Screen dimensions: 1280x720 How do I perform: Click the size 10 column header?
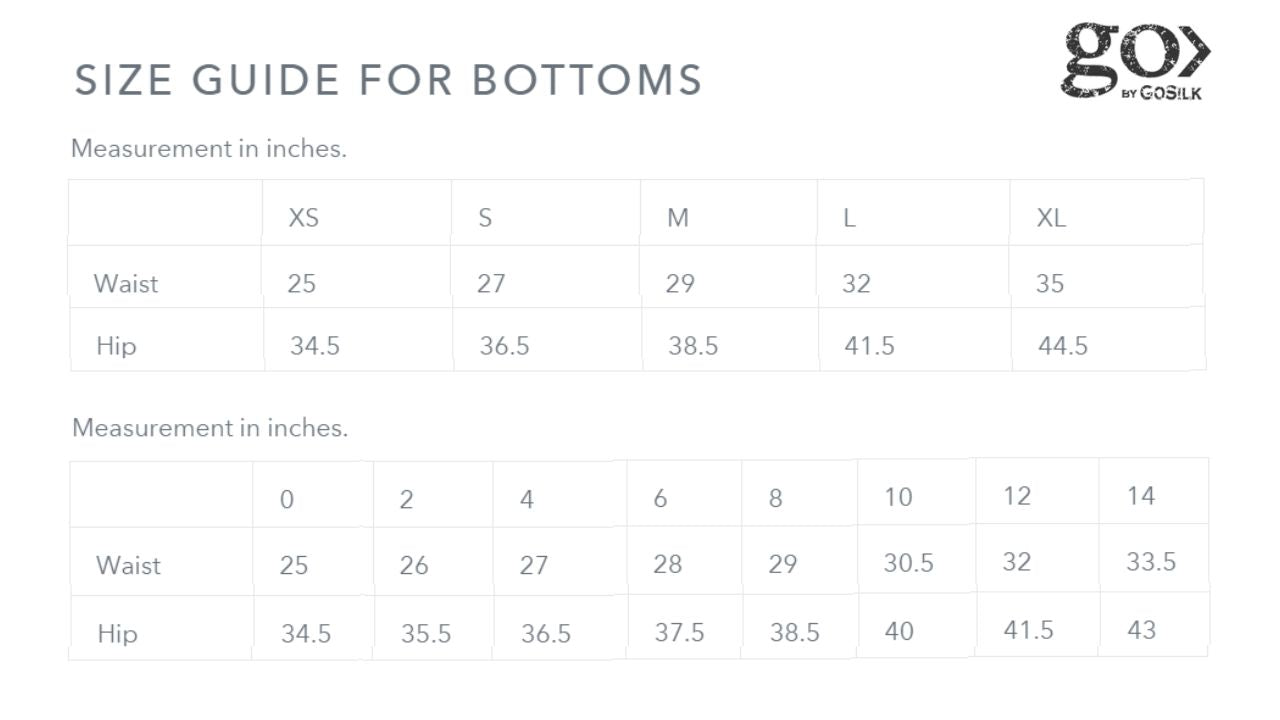(x=898, y=497)
